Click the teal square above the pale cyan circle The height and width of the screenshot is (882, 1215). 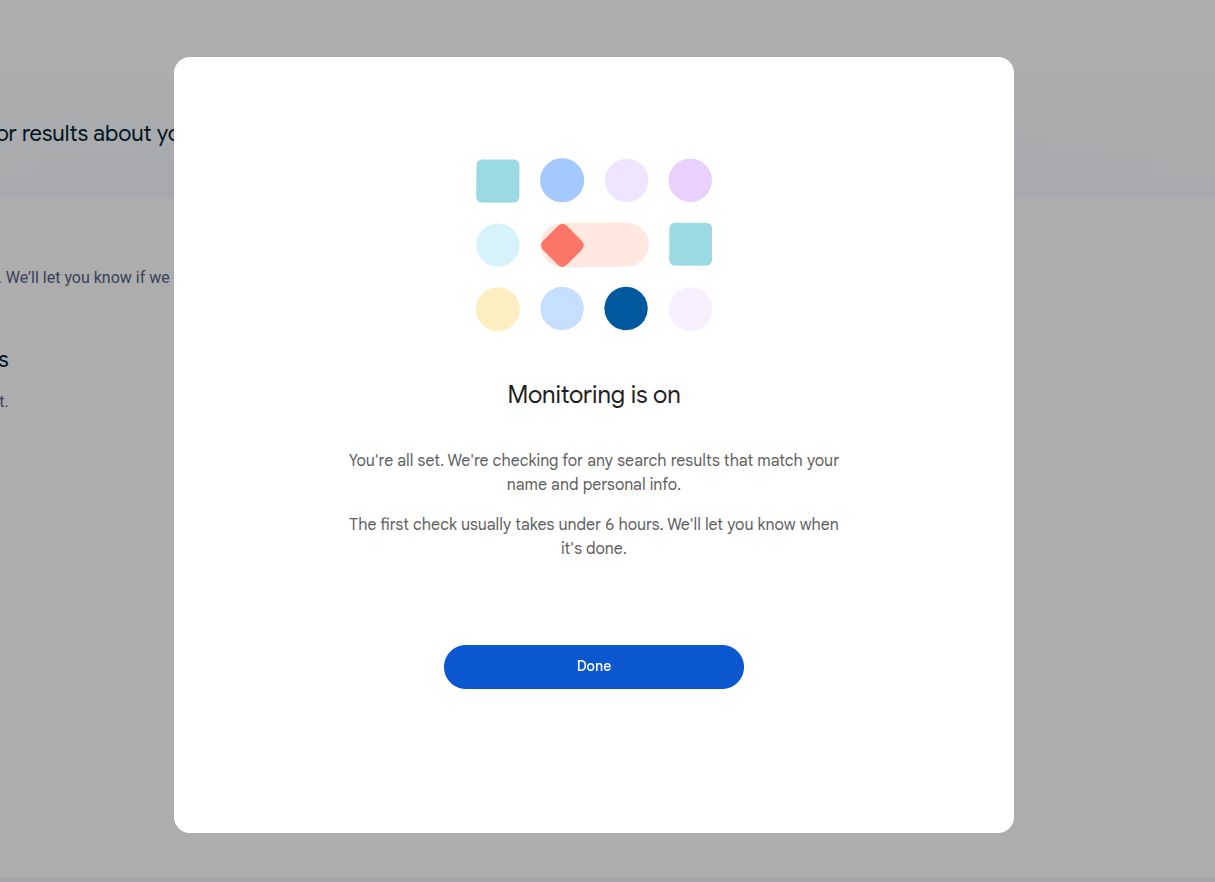[x=498, y=181]
